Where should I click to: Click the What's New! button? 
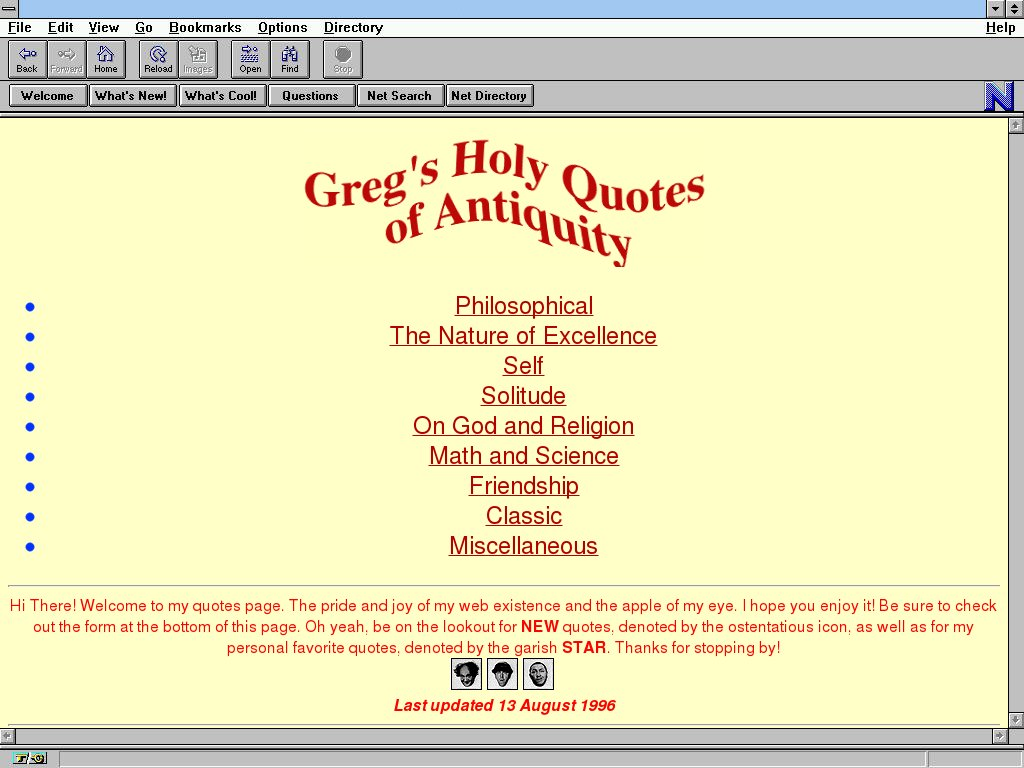pos(131,96)
